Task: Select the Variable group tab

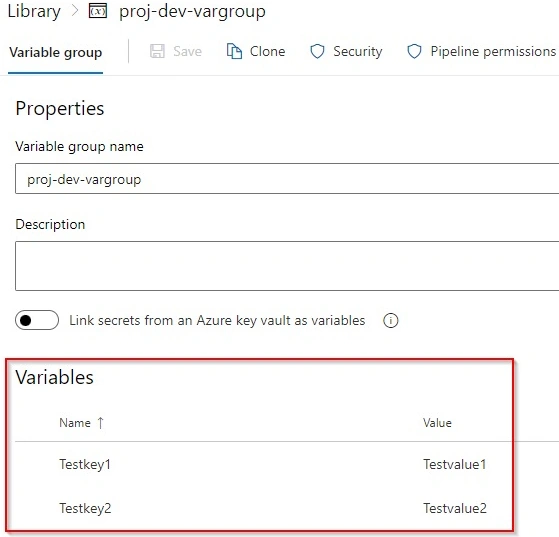Action: click(x=56, y=52)
